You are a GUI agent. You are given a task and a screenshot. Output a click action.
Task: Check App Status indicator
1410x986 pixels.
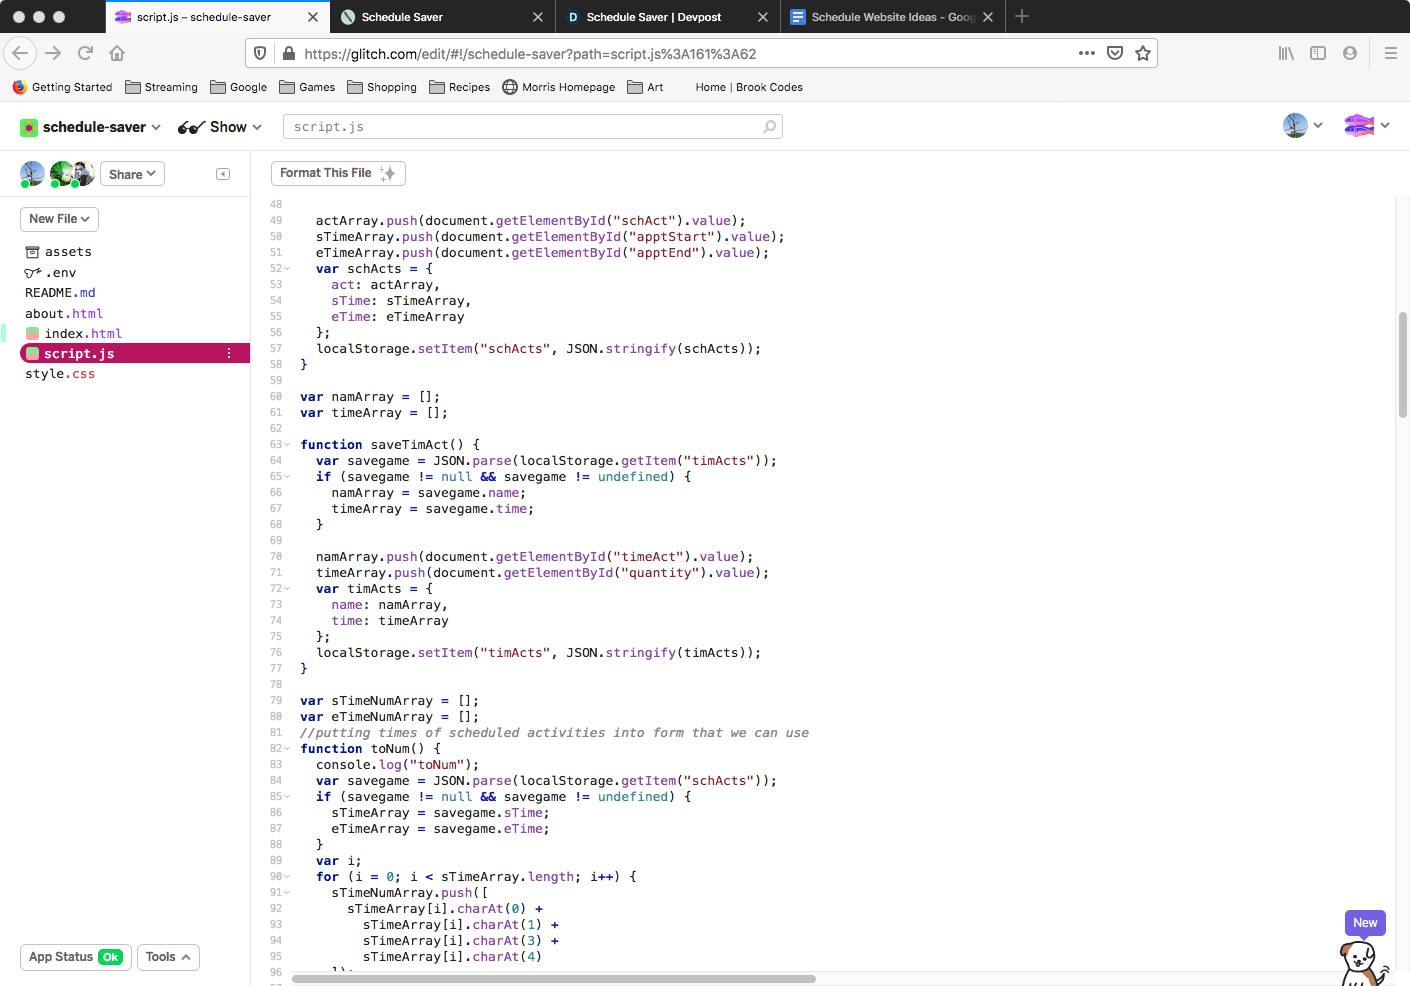click(x=76, y=957)
